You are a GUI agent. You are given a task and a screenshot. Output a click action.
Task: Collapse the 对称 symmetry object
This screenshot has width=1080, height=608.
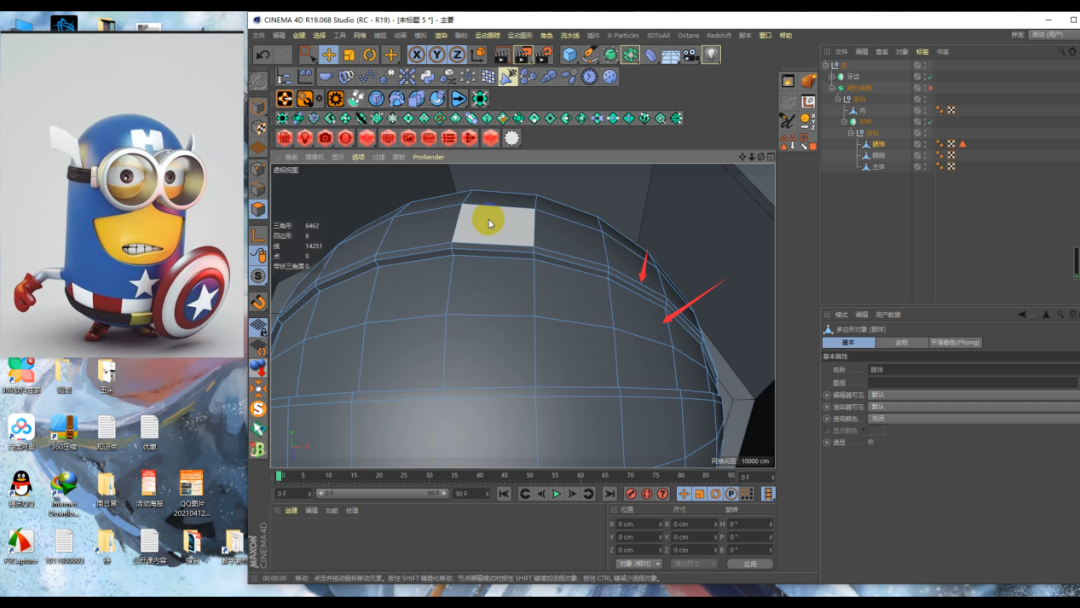844,122
